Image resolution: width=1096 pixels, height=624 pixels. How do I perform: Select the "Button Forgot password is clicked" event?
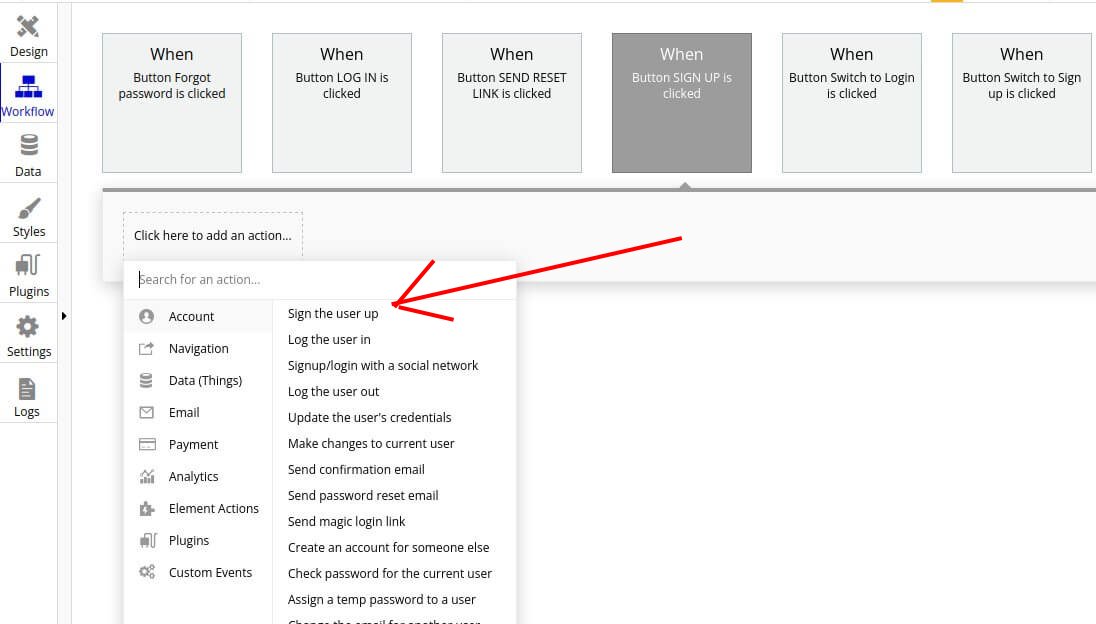point(172,103)
